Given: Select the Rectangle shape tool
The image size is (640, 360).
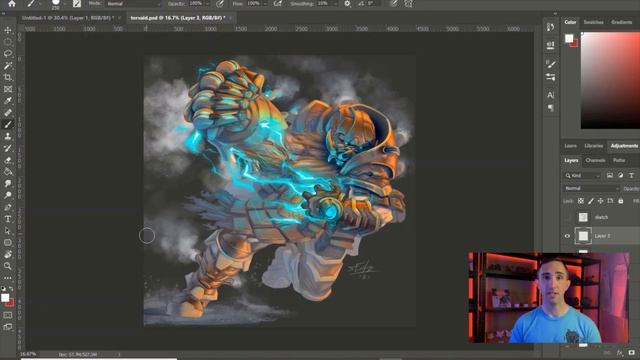Looking at the screenshot, I should point(8,243).
